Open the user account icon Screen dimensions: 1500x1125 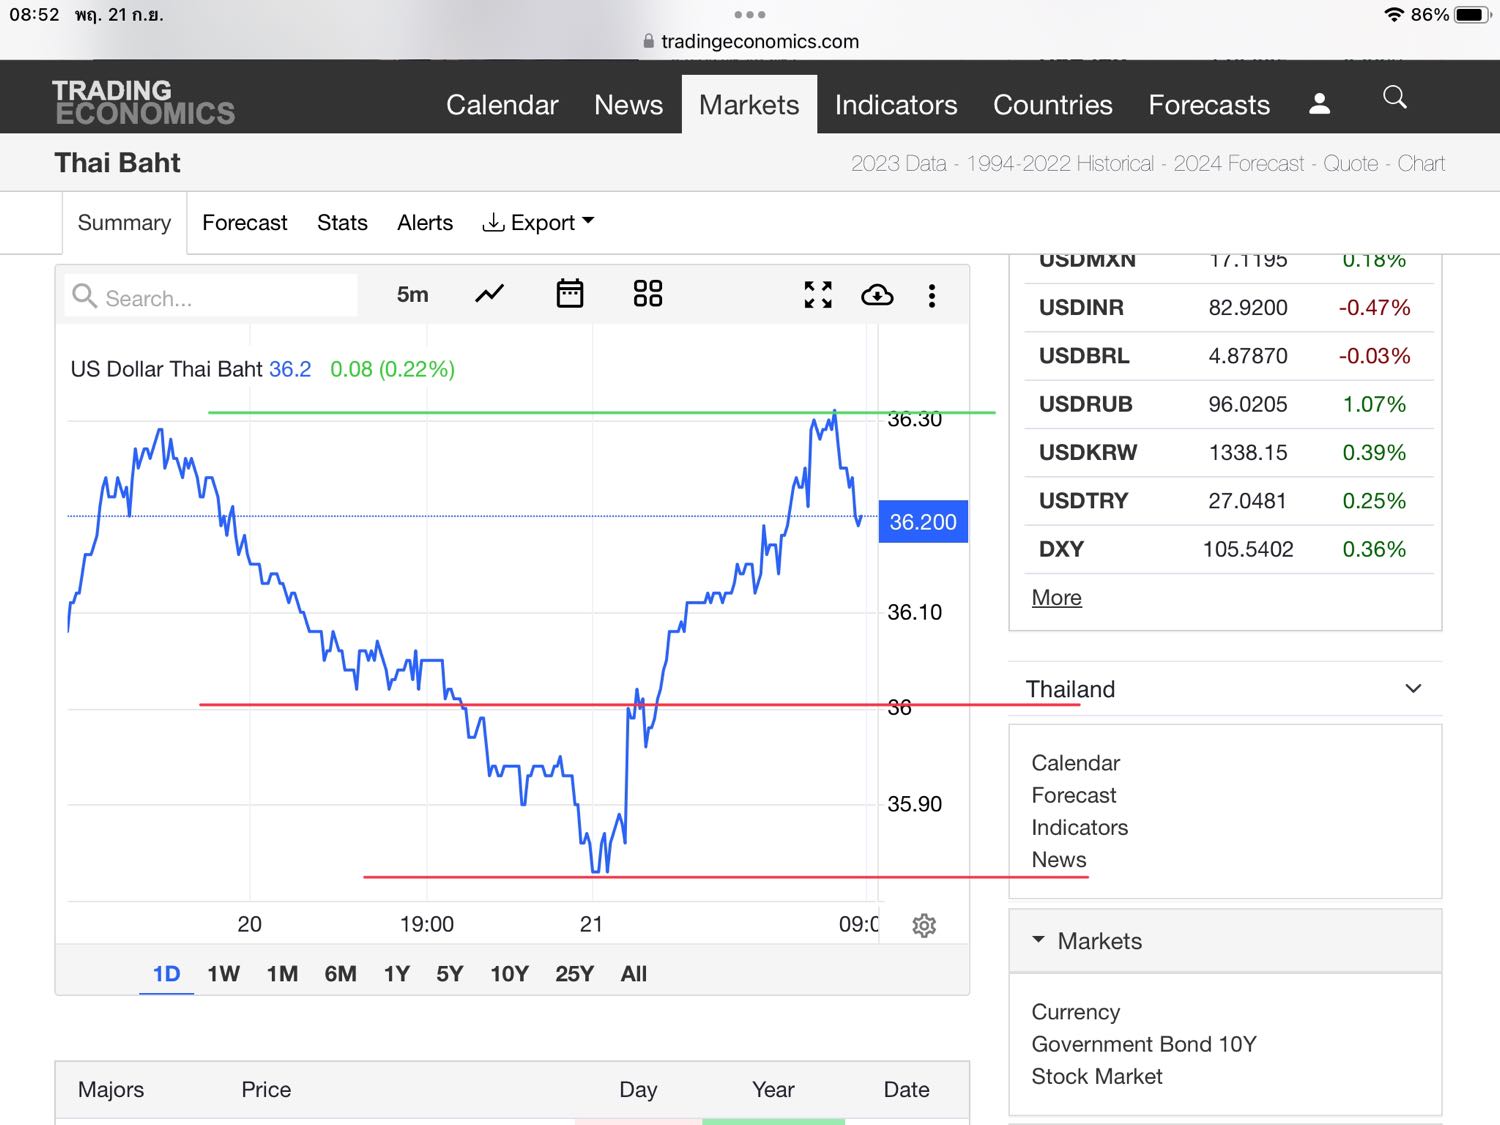pos(1319,103)
